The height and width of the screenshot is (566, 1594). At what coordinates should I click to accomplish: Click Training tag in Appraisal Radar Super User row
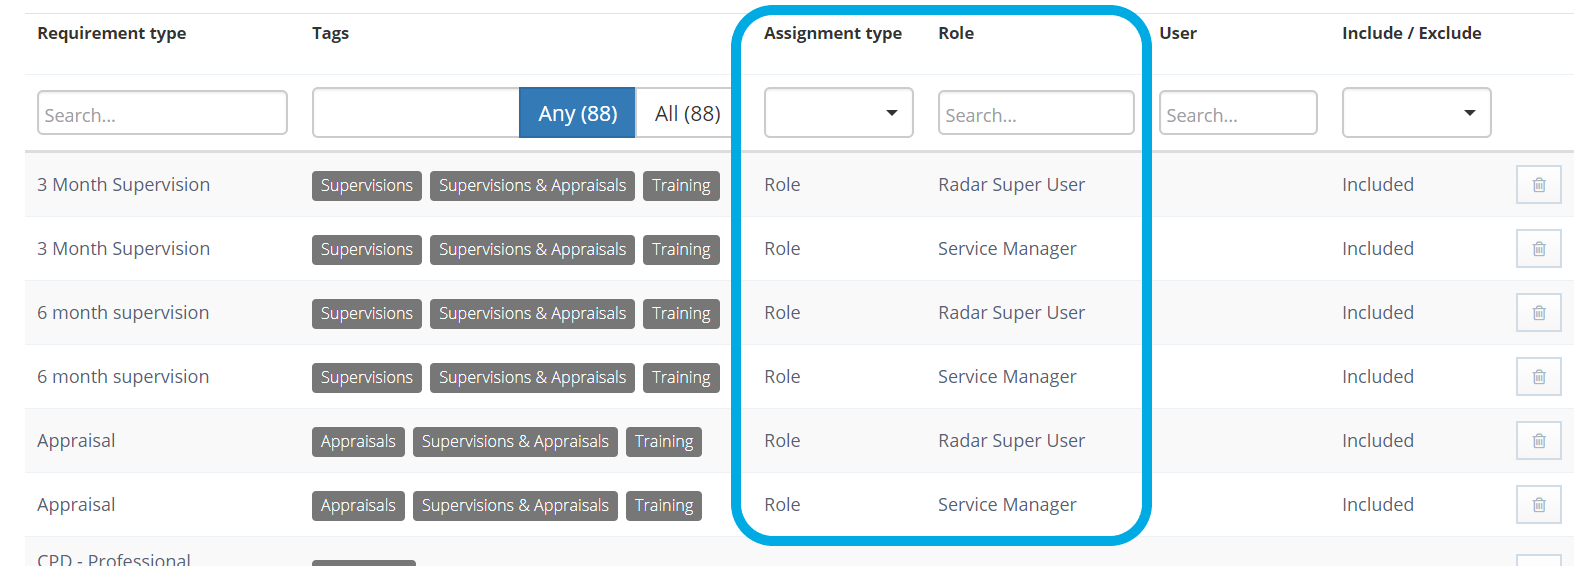click(x=664, y=441)
